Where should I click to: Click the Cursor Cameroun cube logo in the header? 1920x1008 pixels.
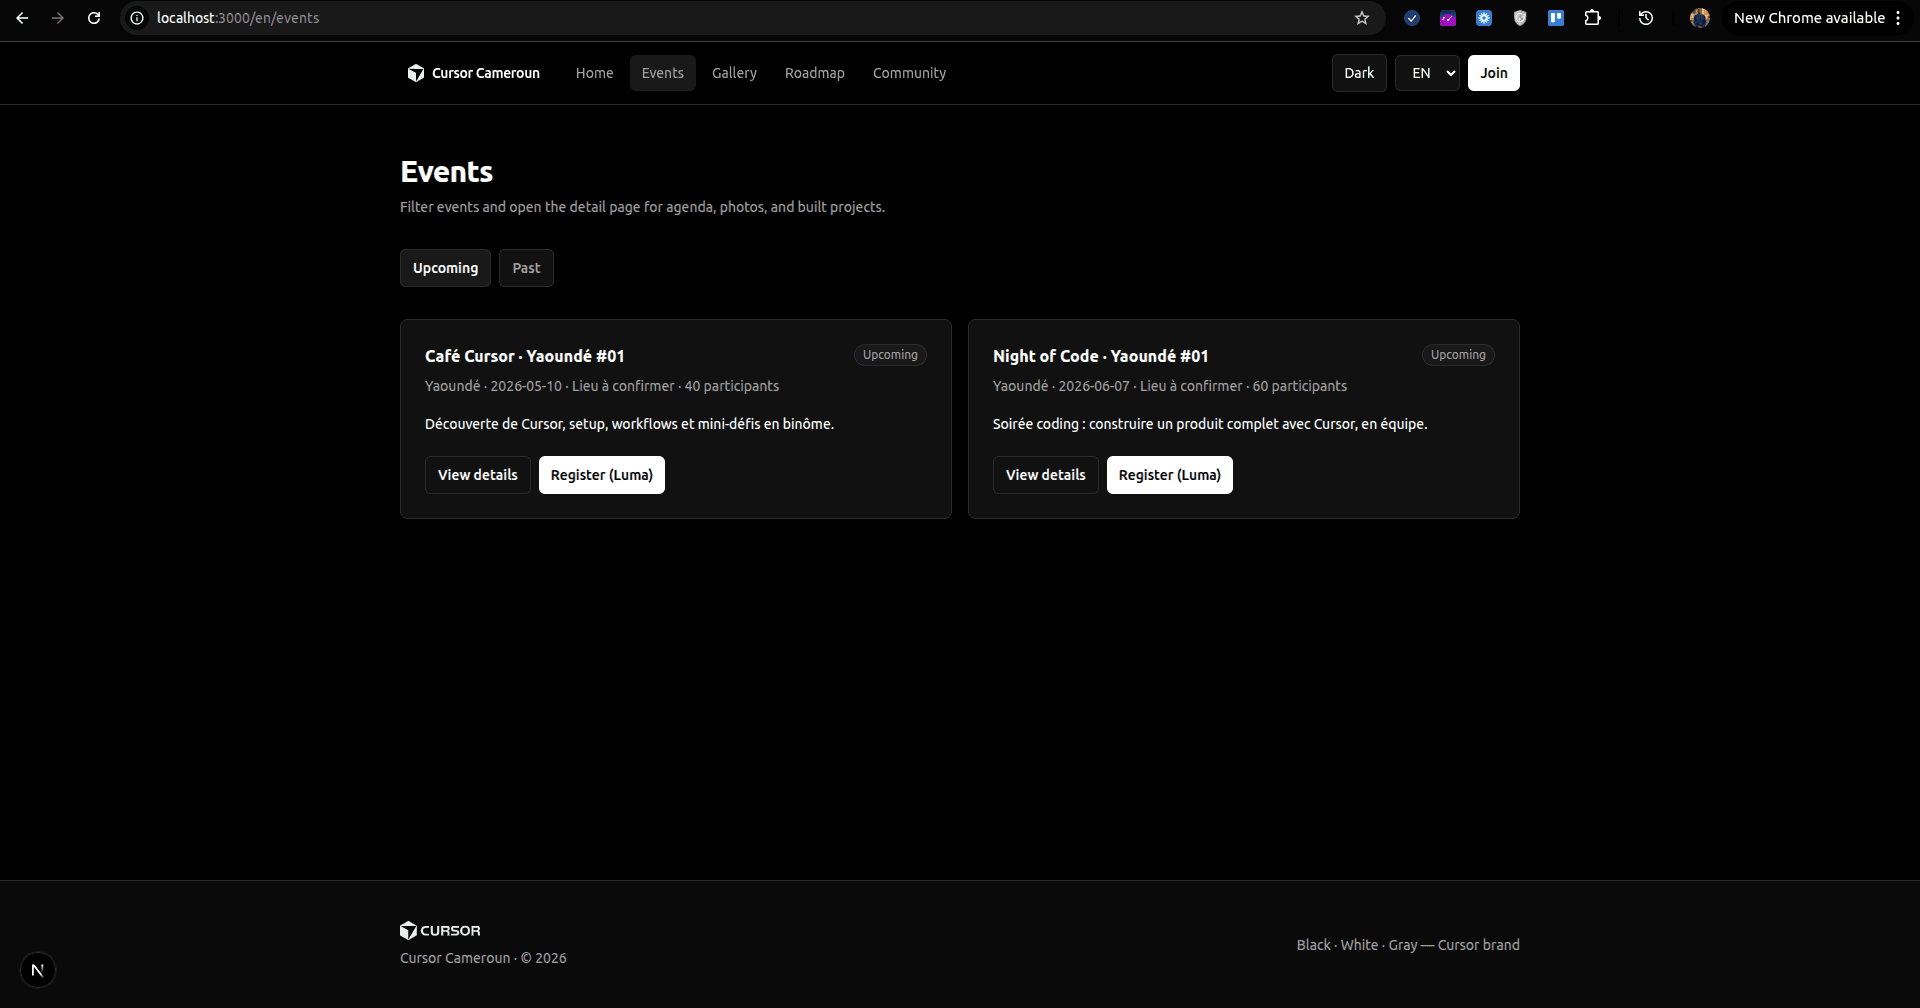416,73
